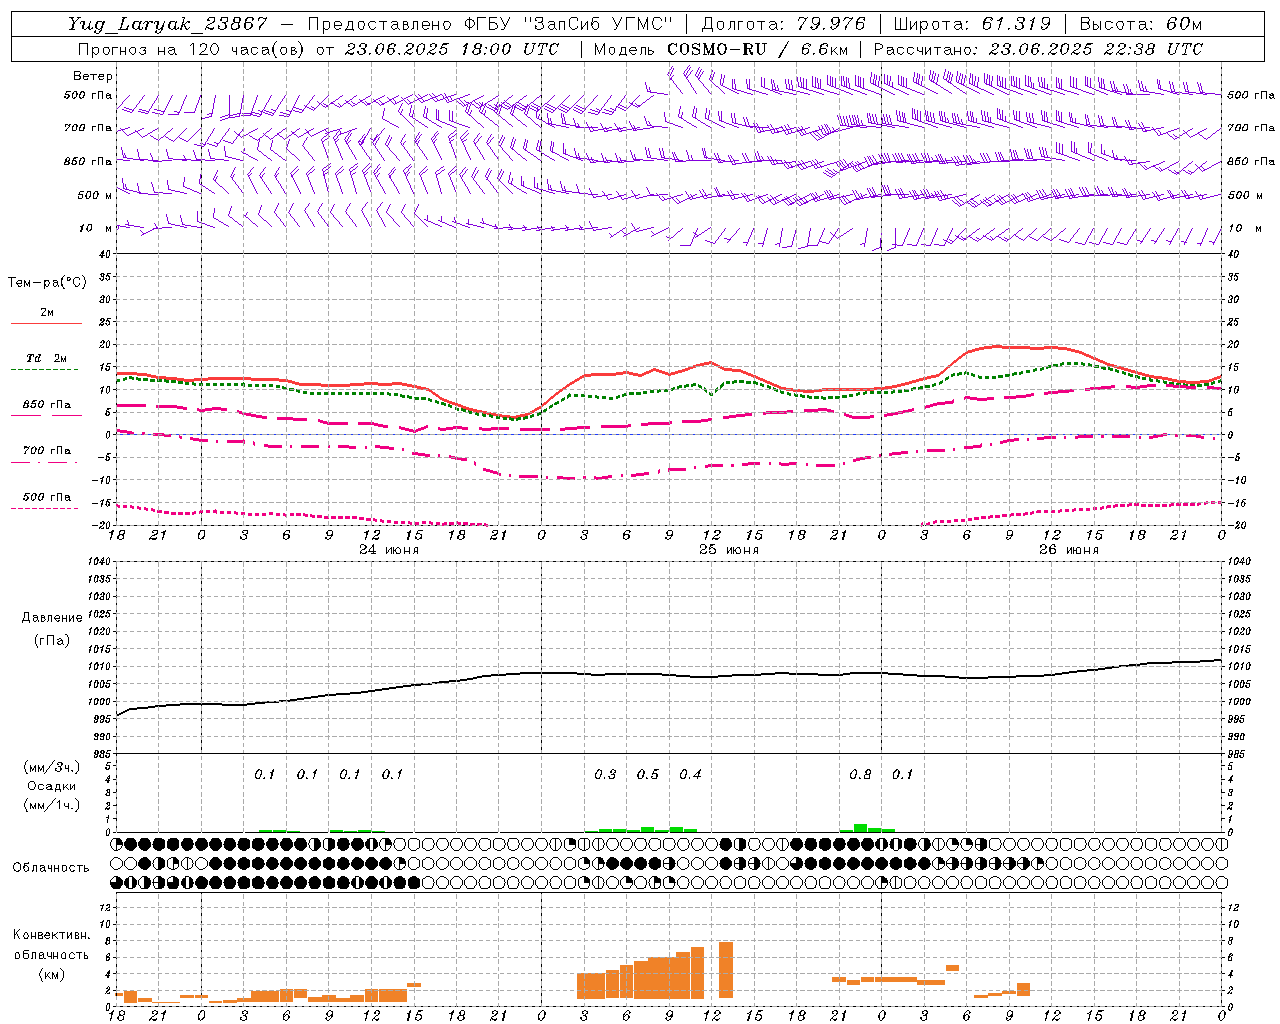Click the 500 м wind level label on the right
This screenshot has height=1024, width=1280.
point(1243,195)
